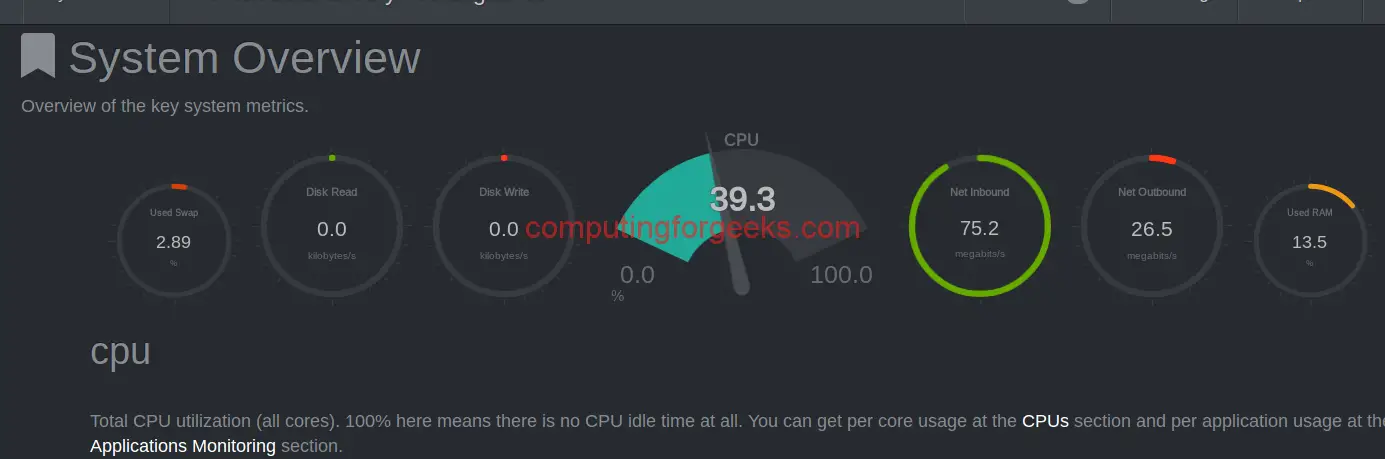Viewport: 1385px width, 459px height.
Task: Follow the Applications Monitoring link
Action: [x=183, y=446]
